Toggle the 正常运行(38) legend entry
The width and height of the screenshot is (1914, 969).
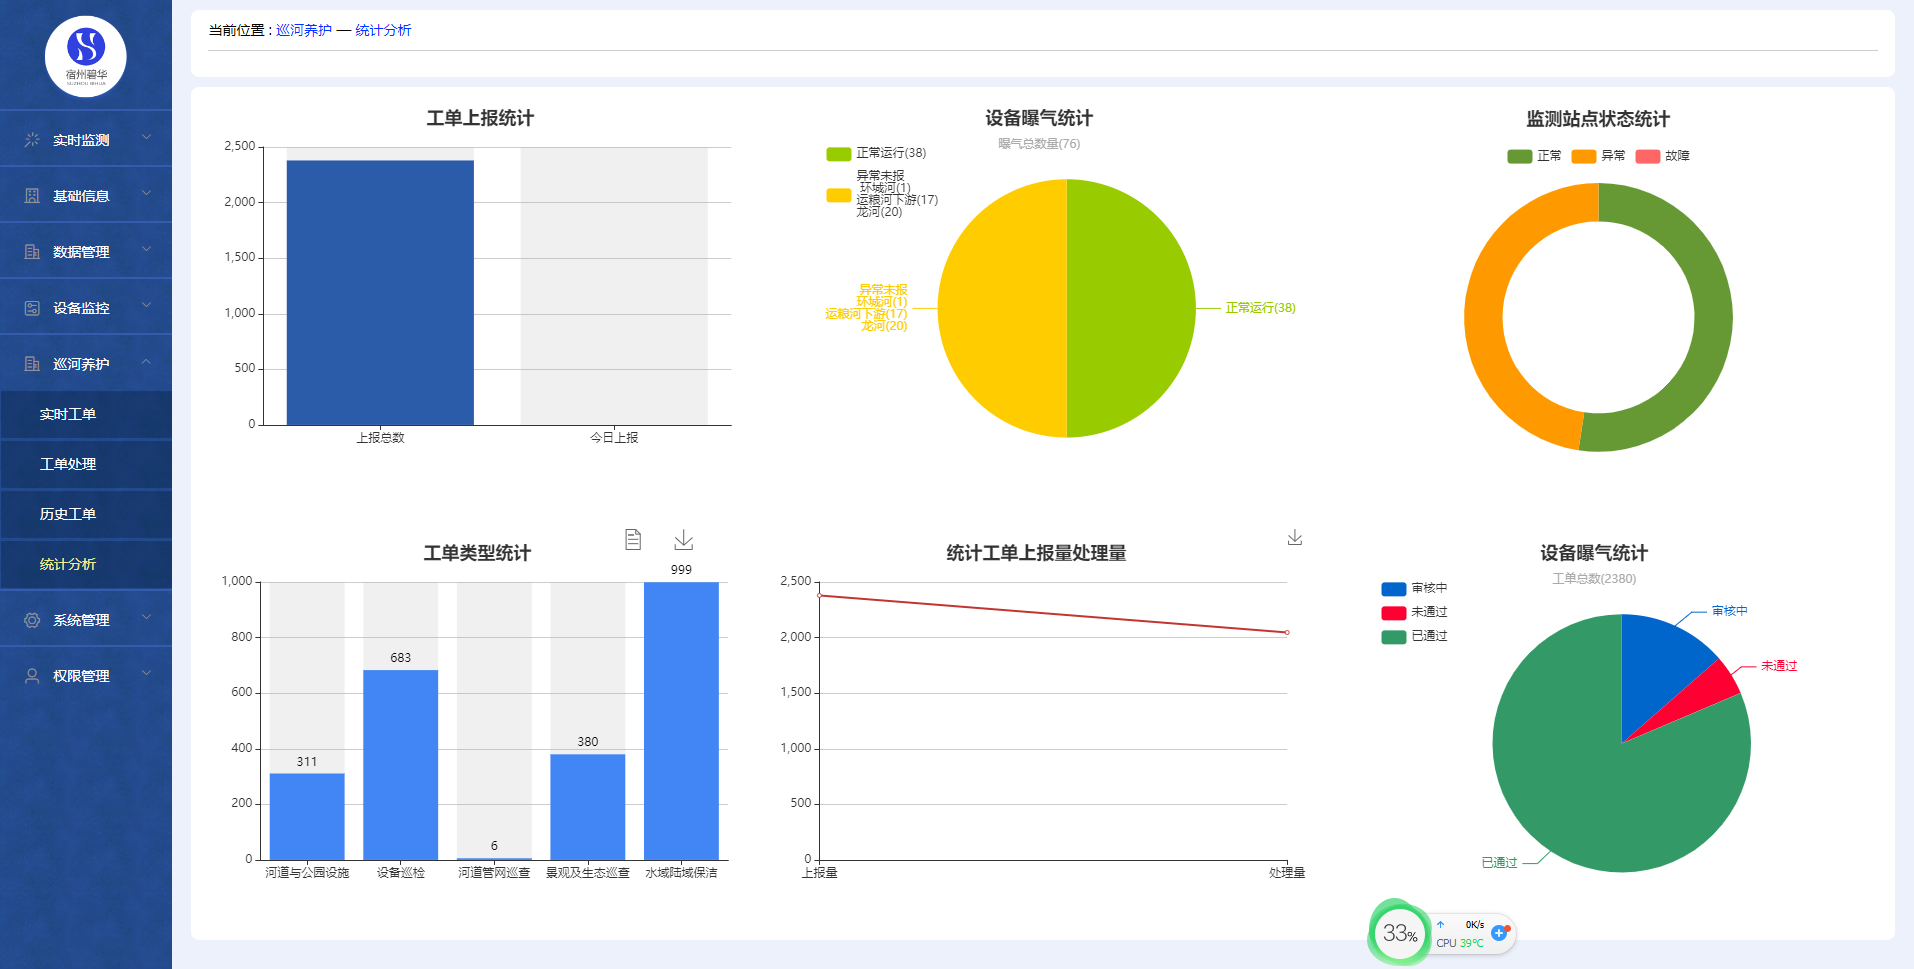click(876, 153)
